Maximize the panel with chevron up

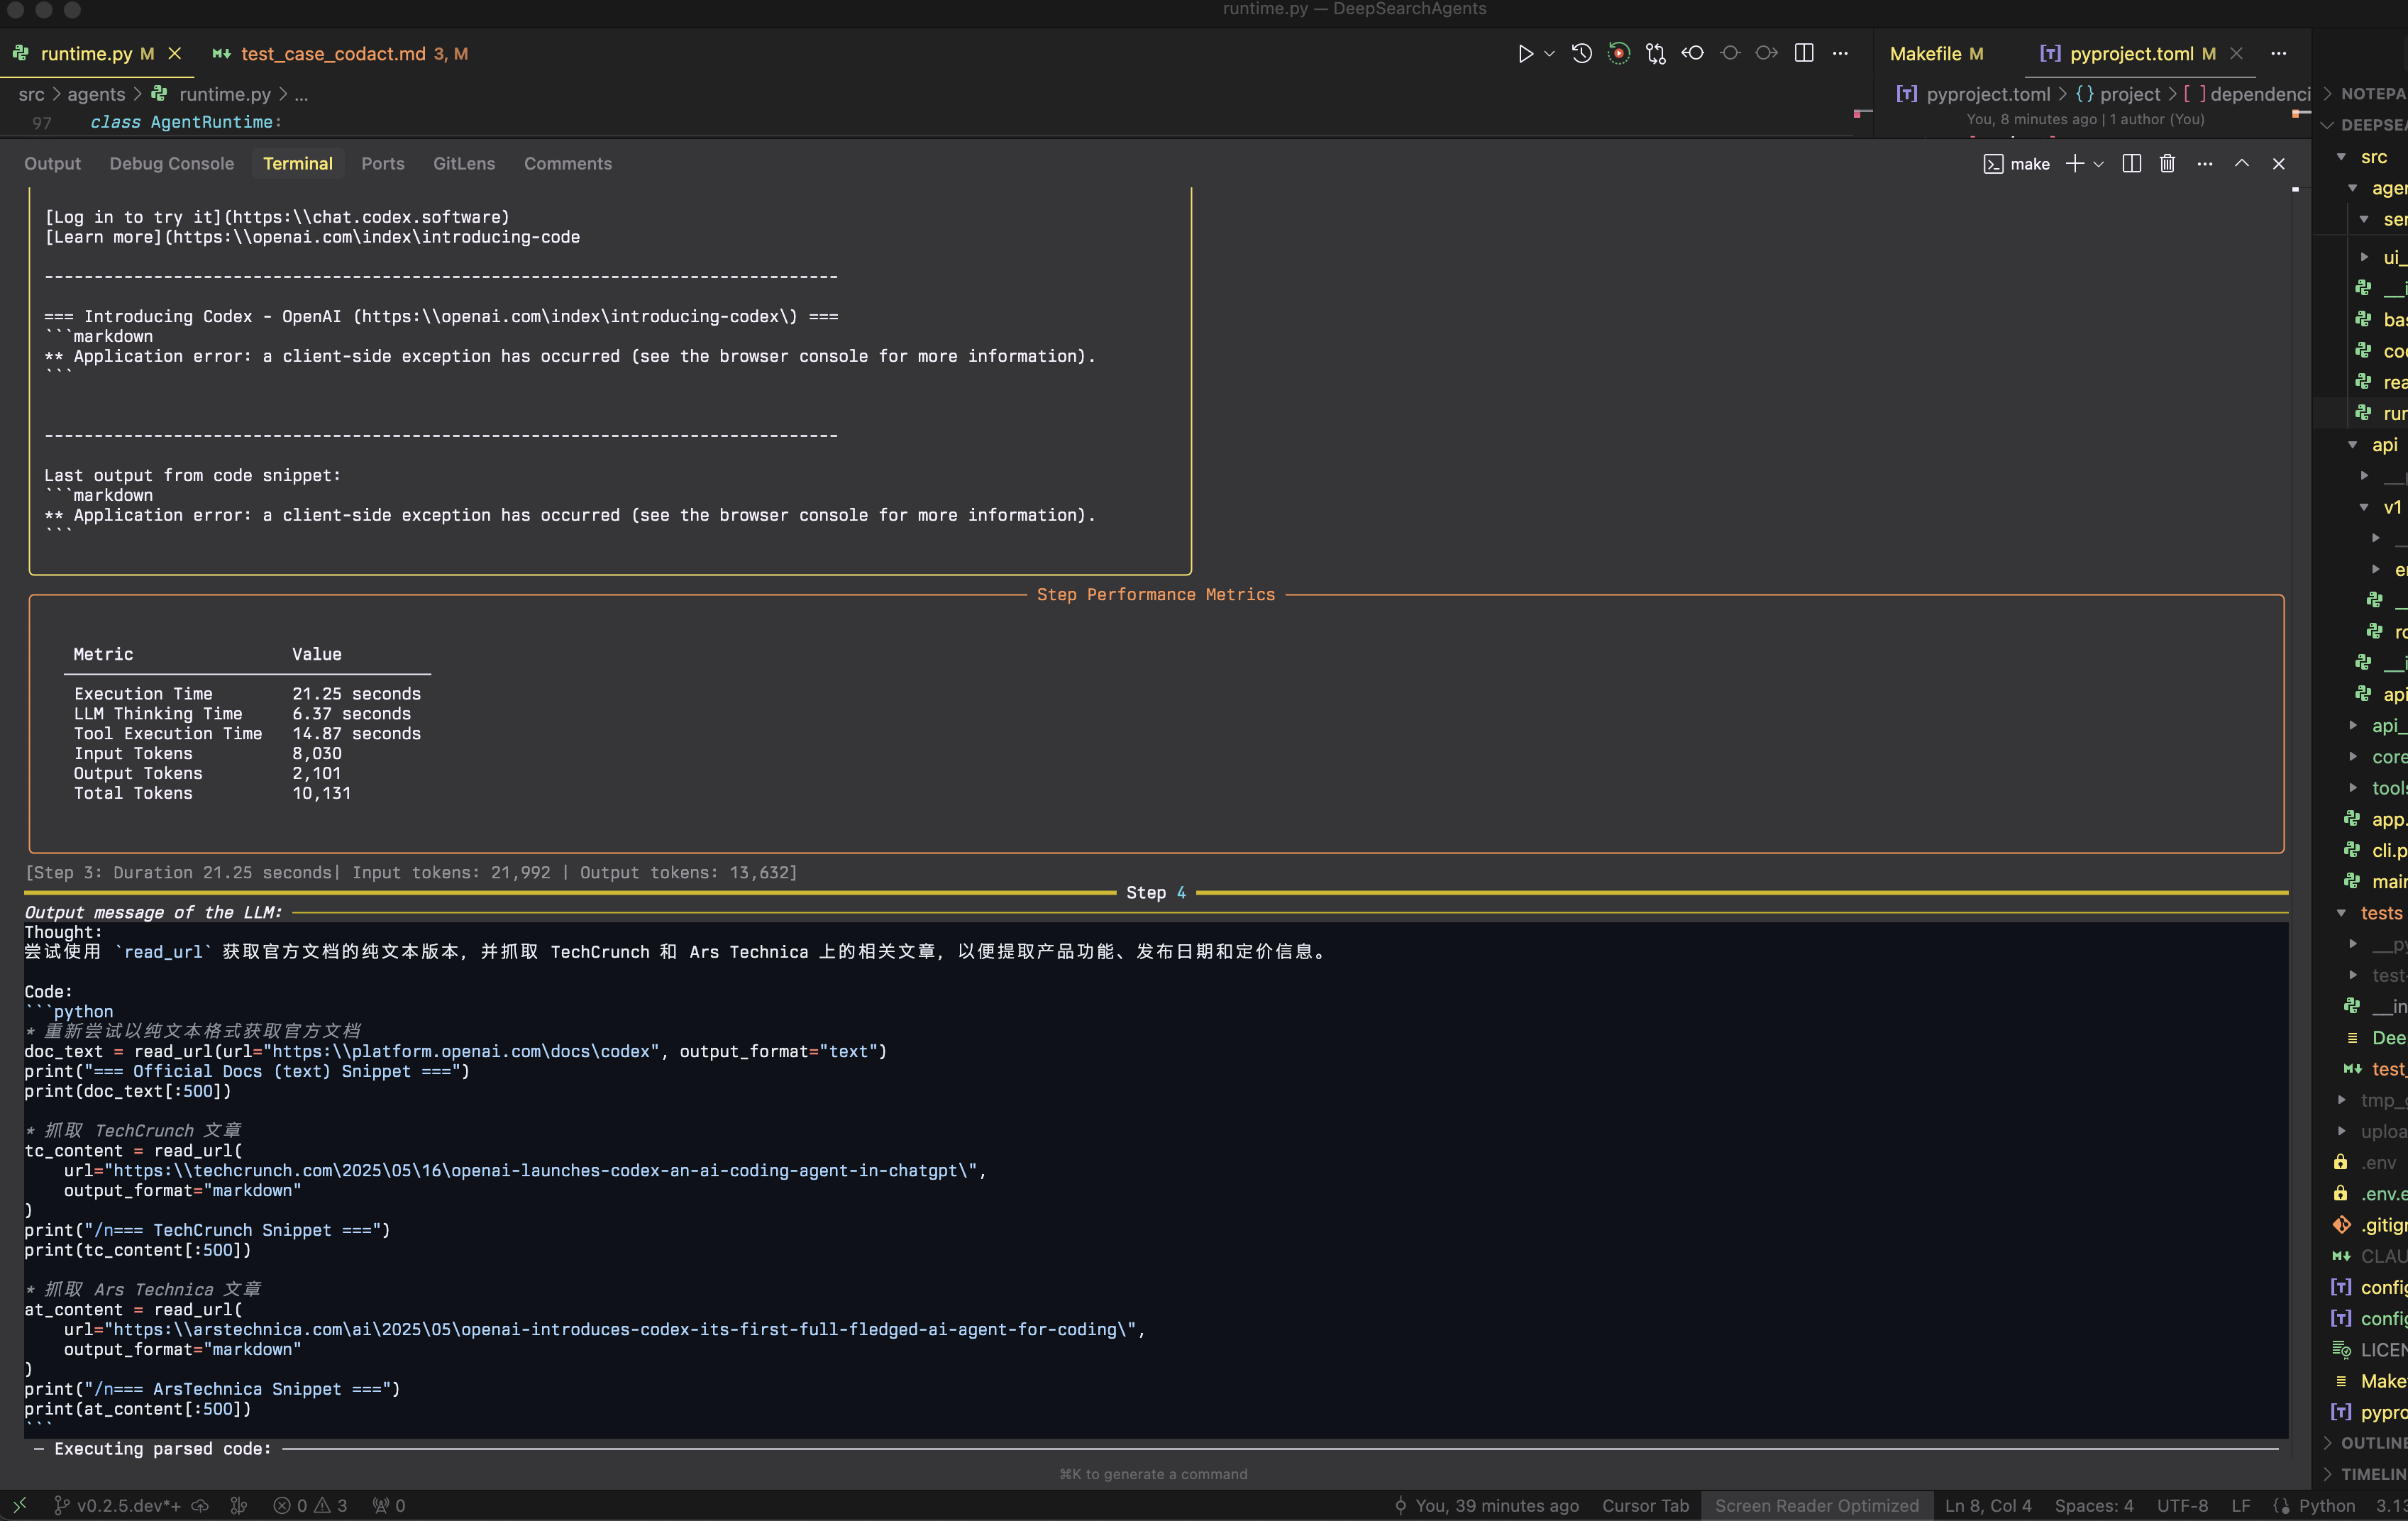(x=2242, y=163)
